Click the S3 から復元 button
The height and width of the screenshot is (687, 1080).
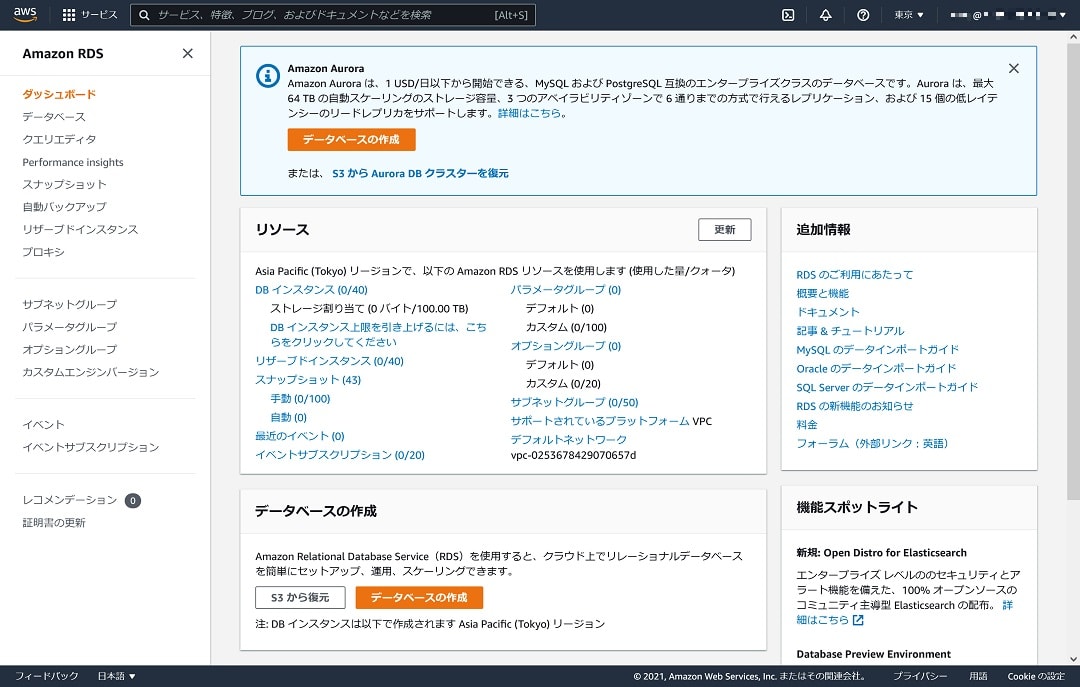(300, 597)
